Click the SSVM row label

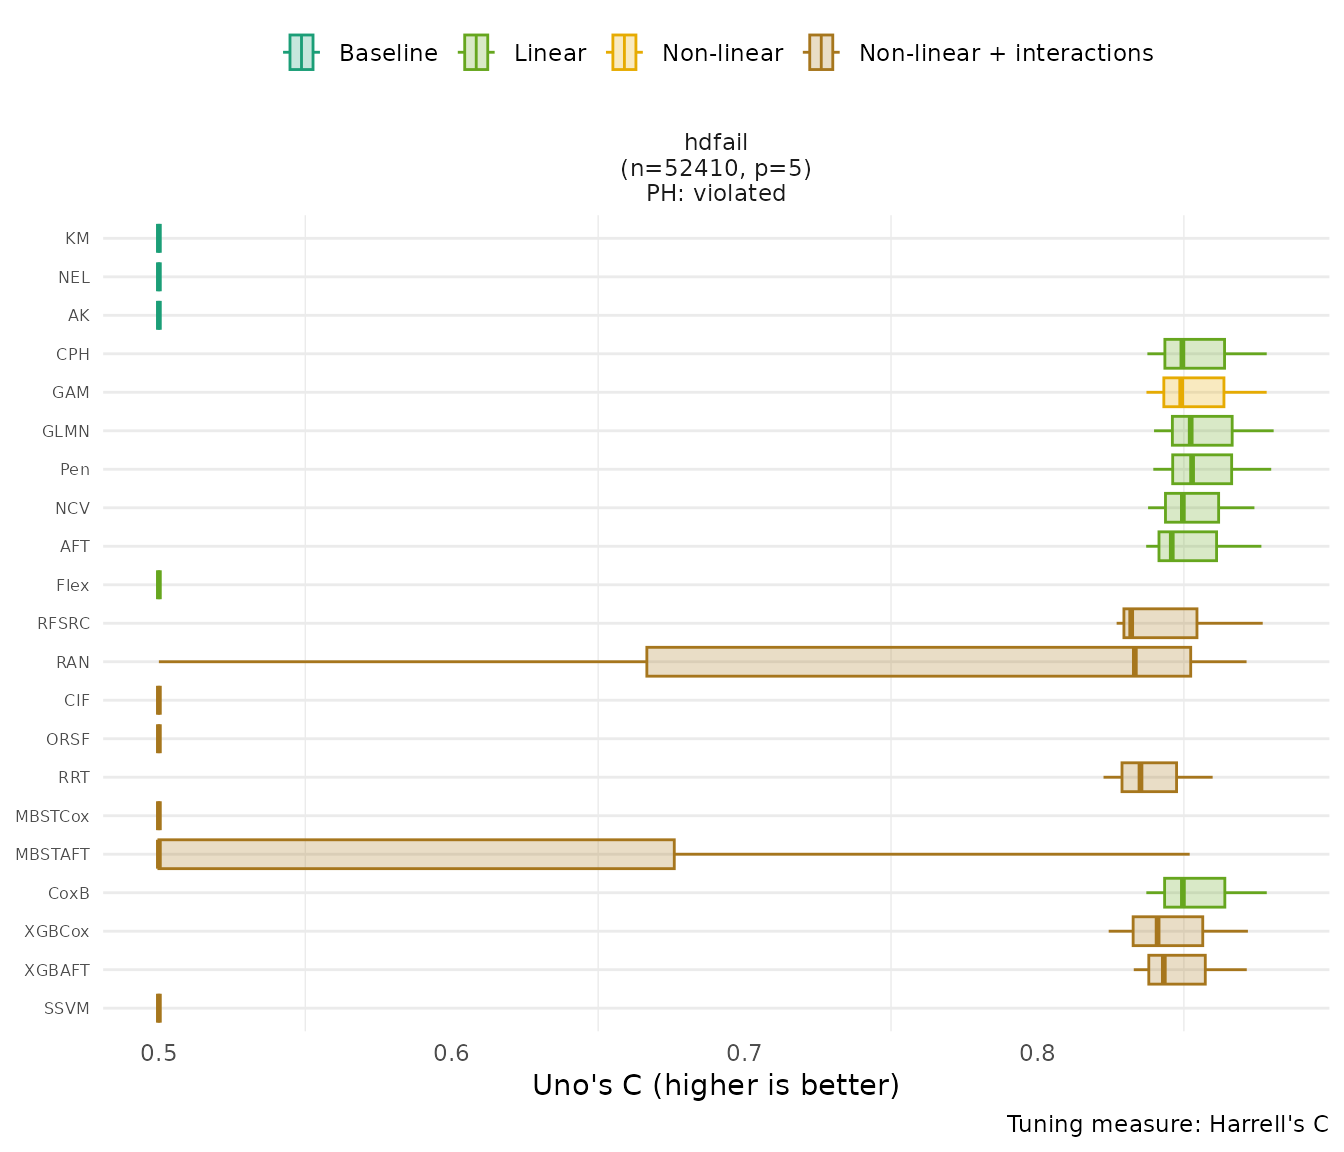67,1008
